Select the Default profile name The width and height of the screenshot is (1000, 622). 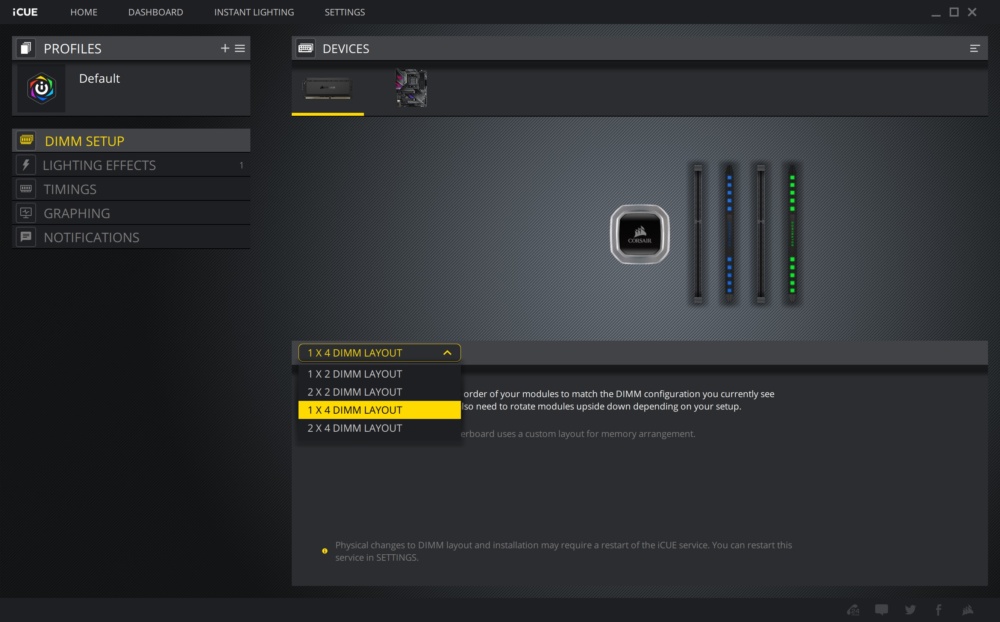point(99,78)
